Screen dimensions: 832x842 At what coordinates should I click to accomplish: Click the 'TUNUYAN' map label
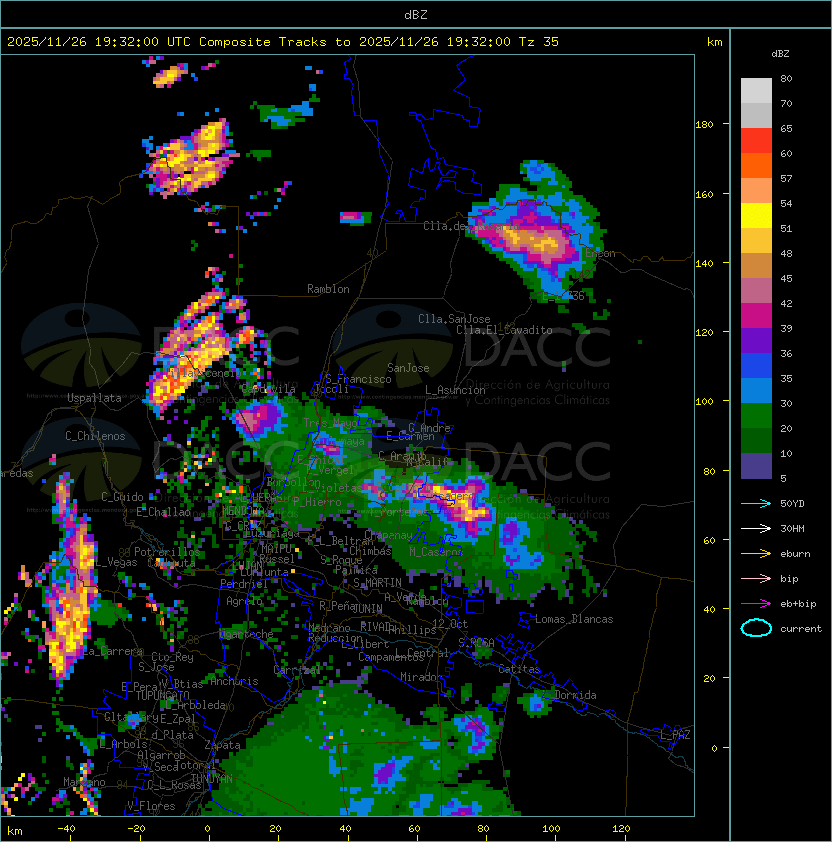coord(212,778)
